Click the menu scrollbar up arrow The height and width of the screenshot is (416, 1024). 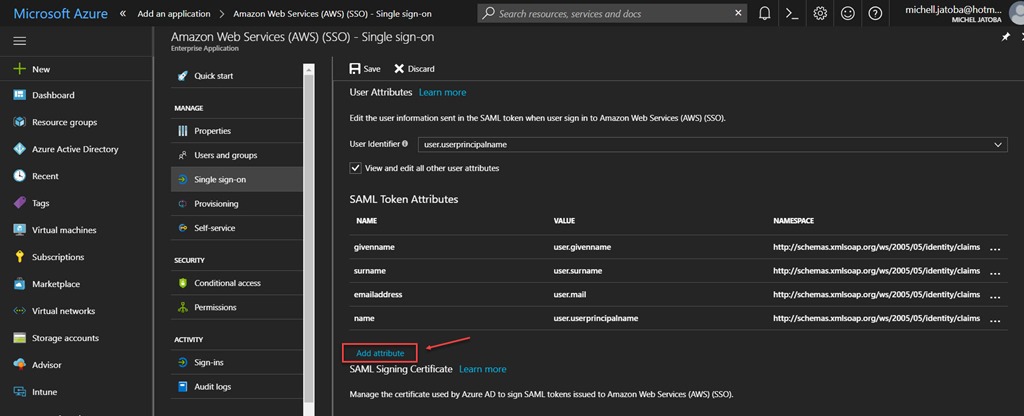click(x=309, y=69)
